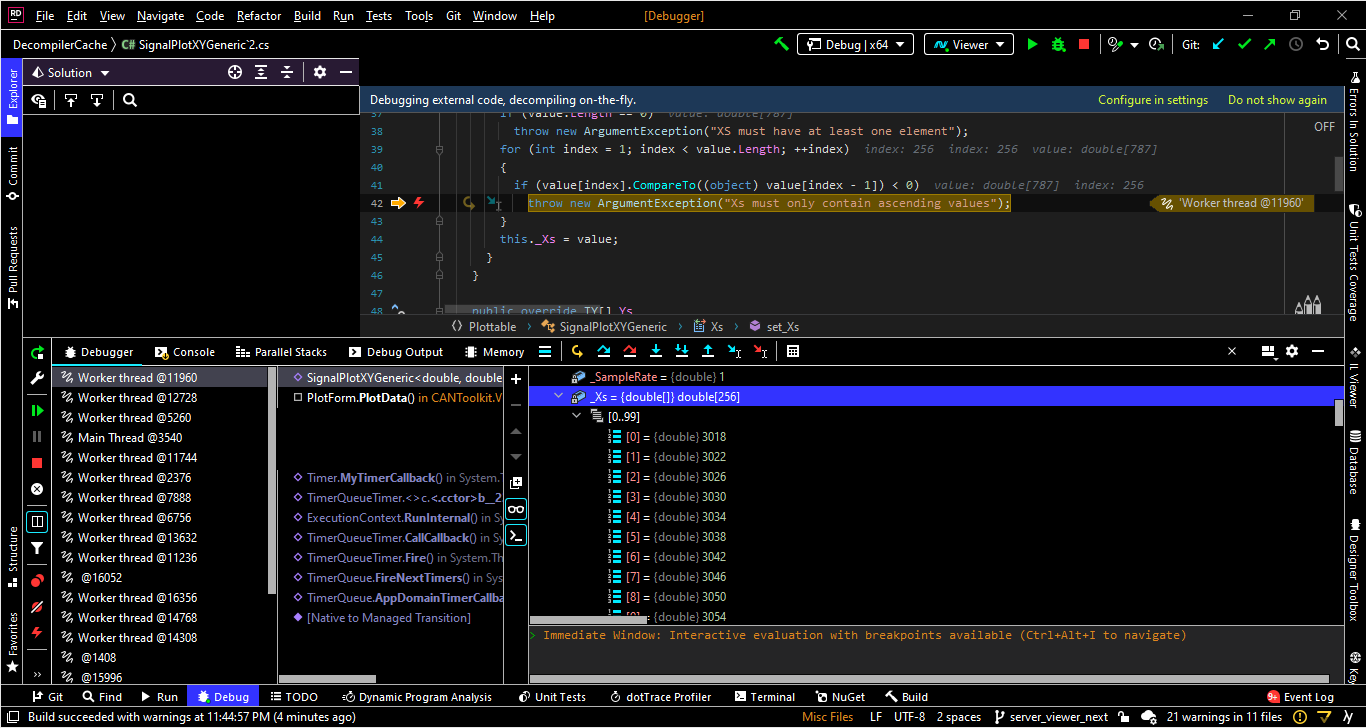Push changes using the Git push arrow icon
The height and width of the screenshot is (728, 1366).
[1268, 44]
